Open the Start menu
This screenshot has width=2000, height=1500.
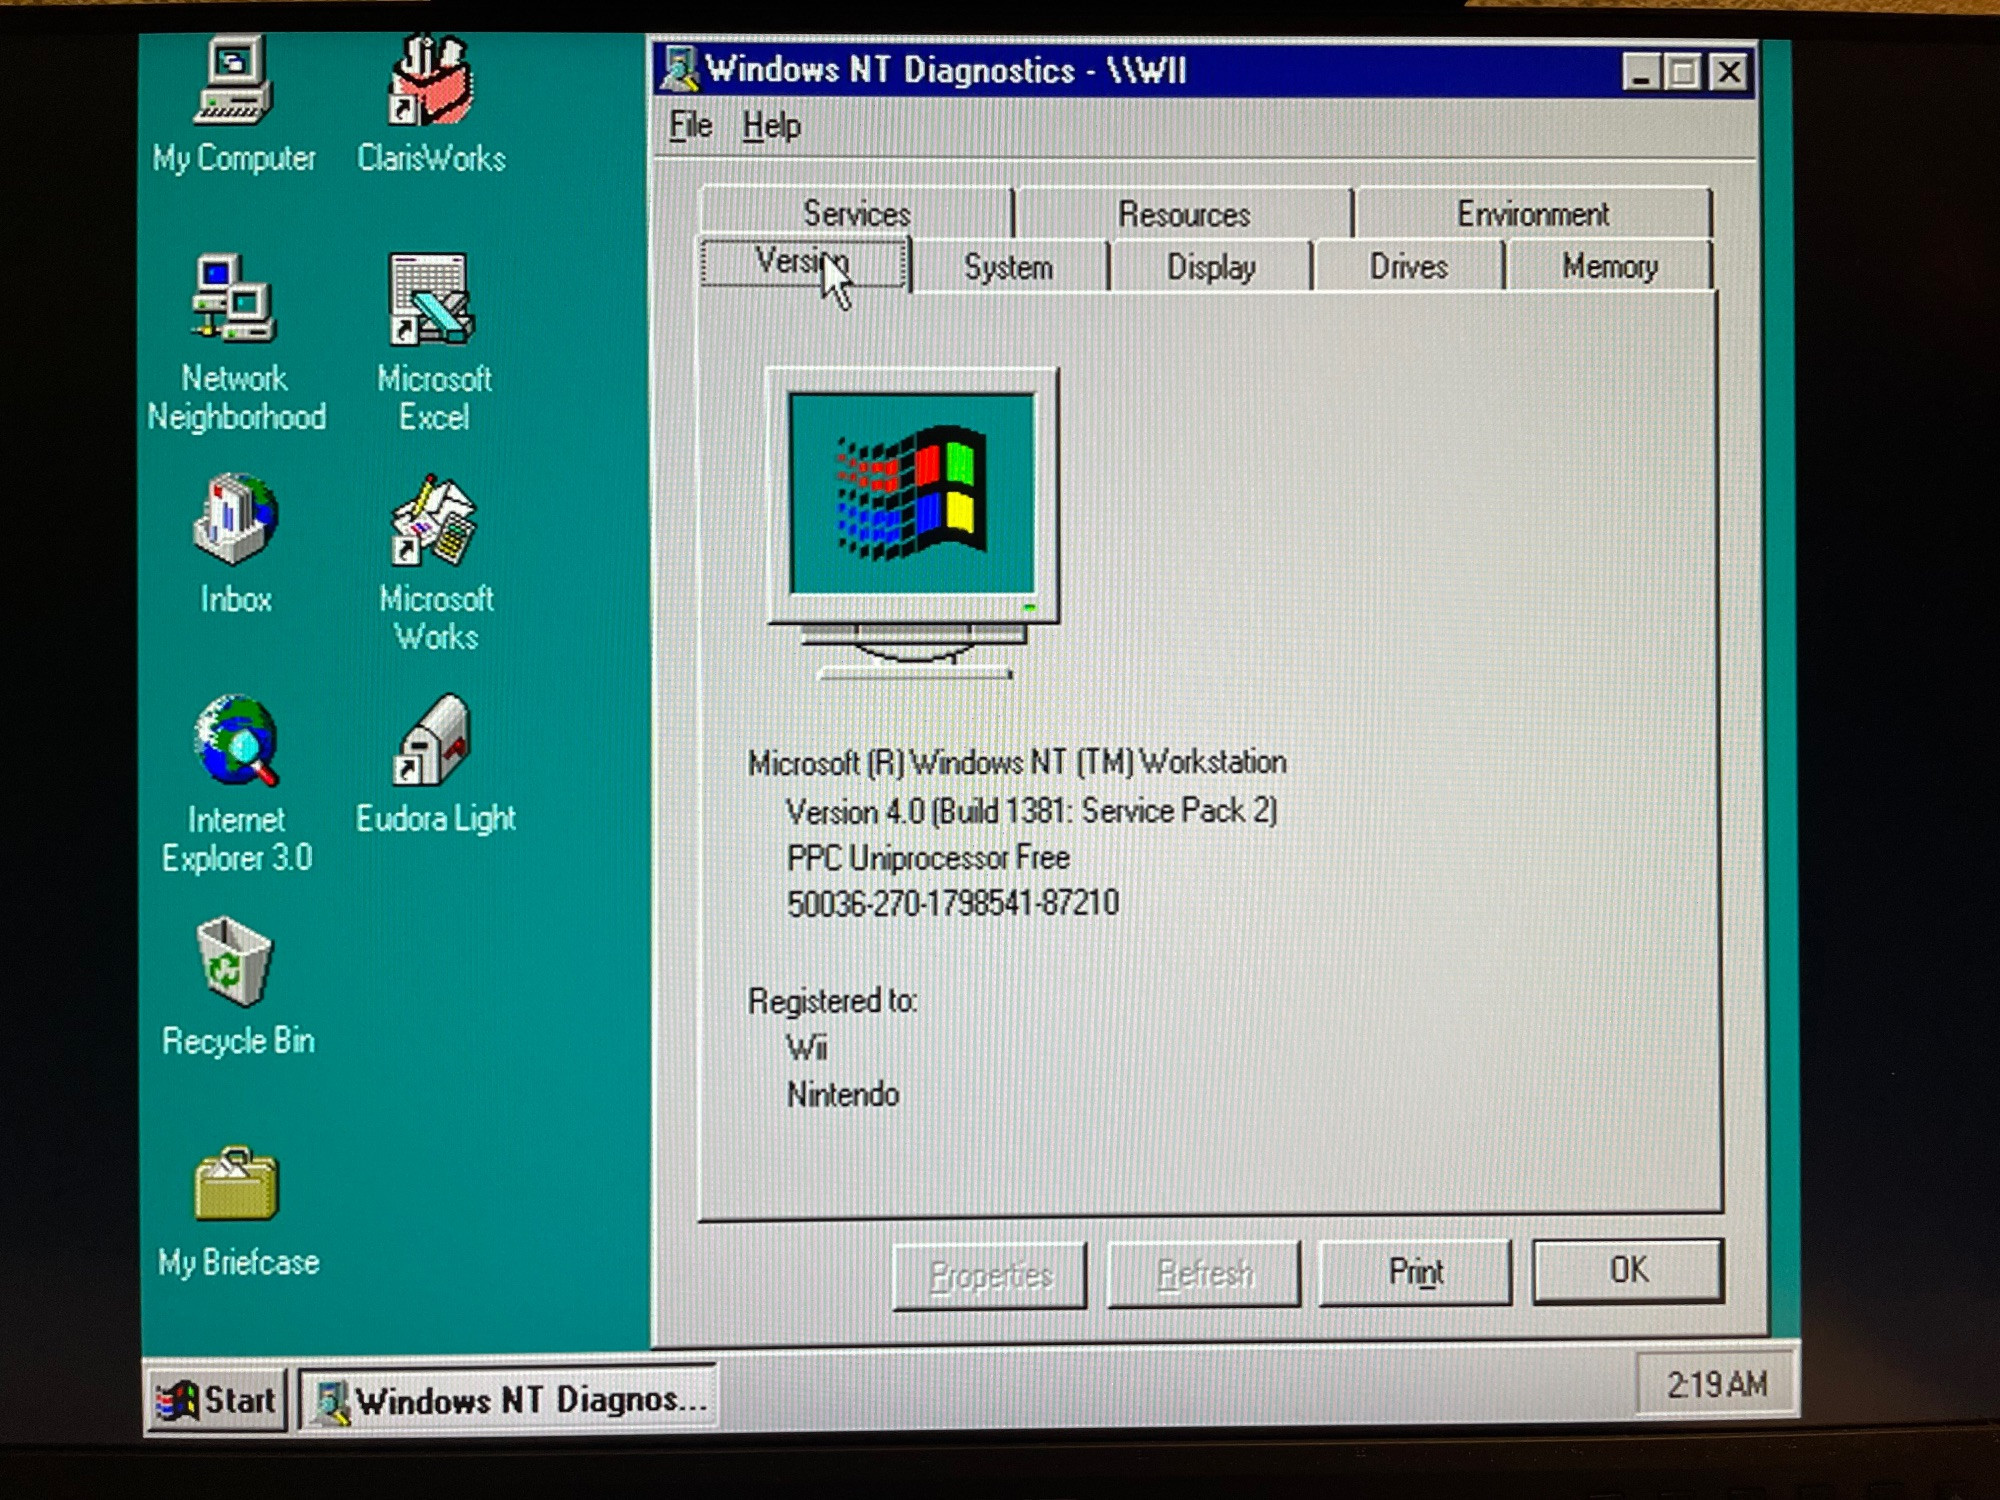[x=217, y=1399]
